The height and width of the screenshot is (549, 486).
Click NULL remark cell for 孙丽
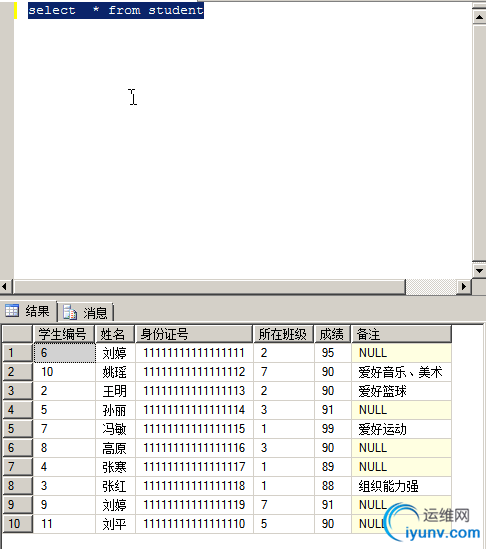point(401,410)
